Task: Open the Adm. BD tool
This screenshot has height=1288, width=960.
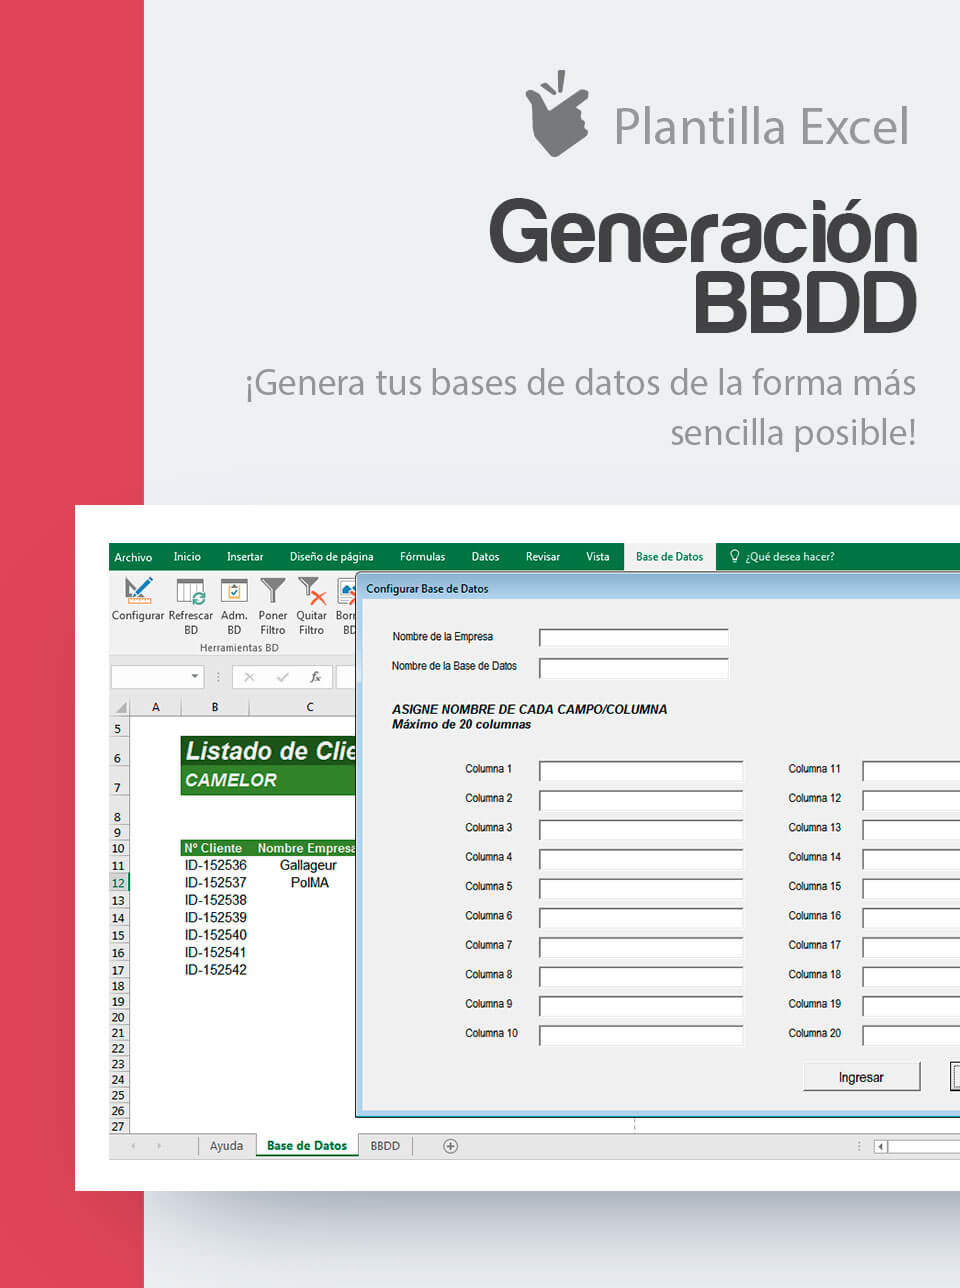Action: click(234, 591)
